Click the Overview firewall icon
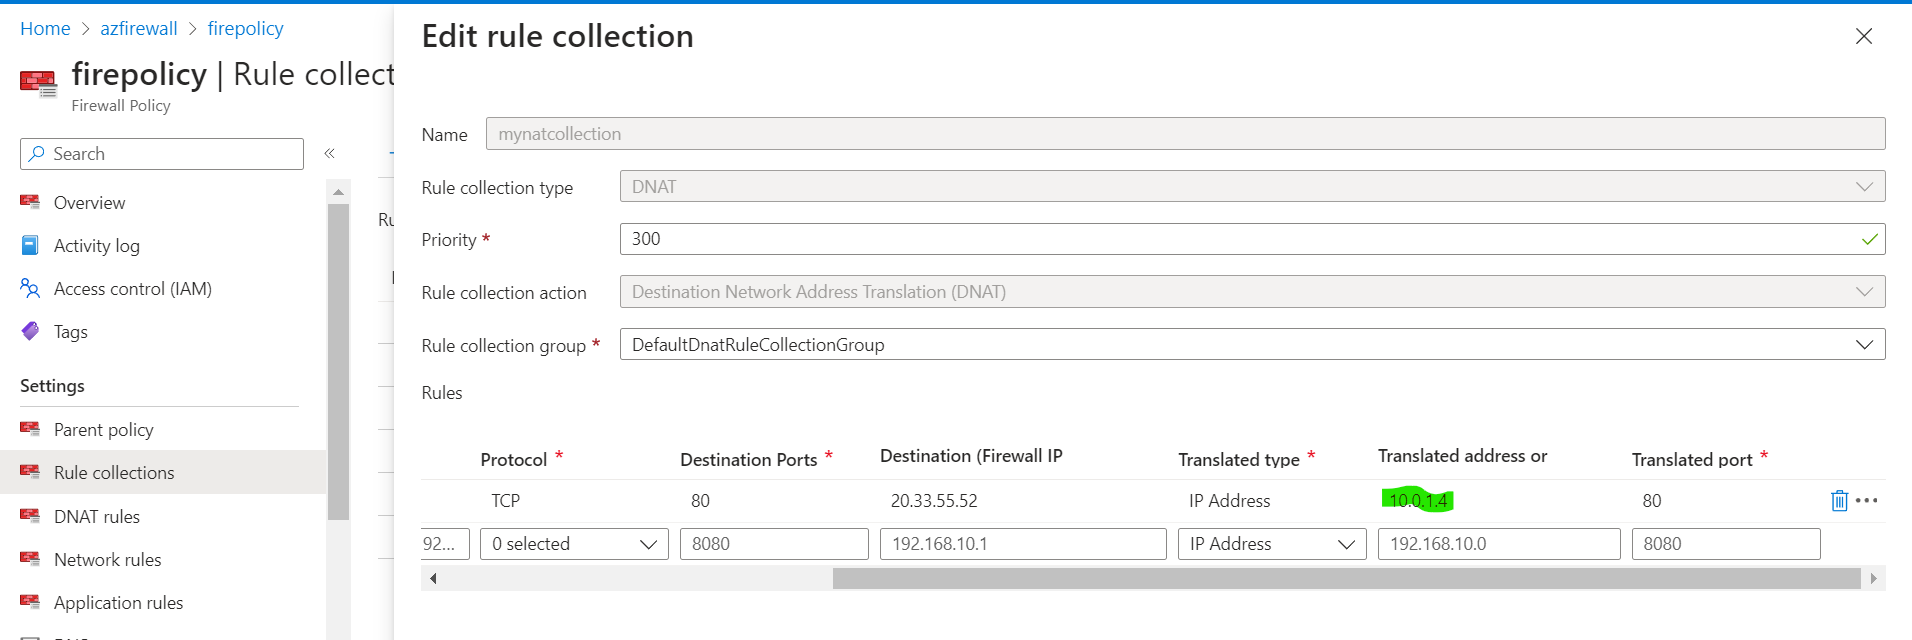 [x=30, y=203]
